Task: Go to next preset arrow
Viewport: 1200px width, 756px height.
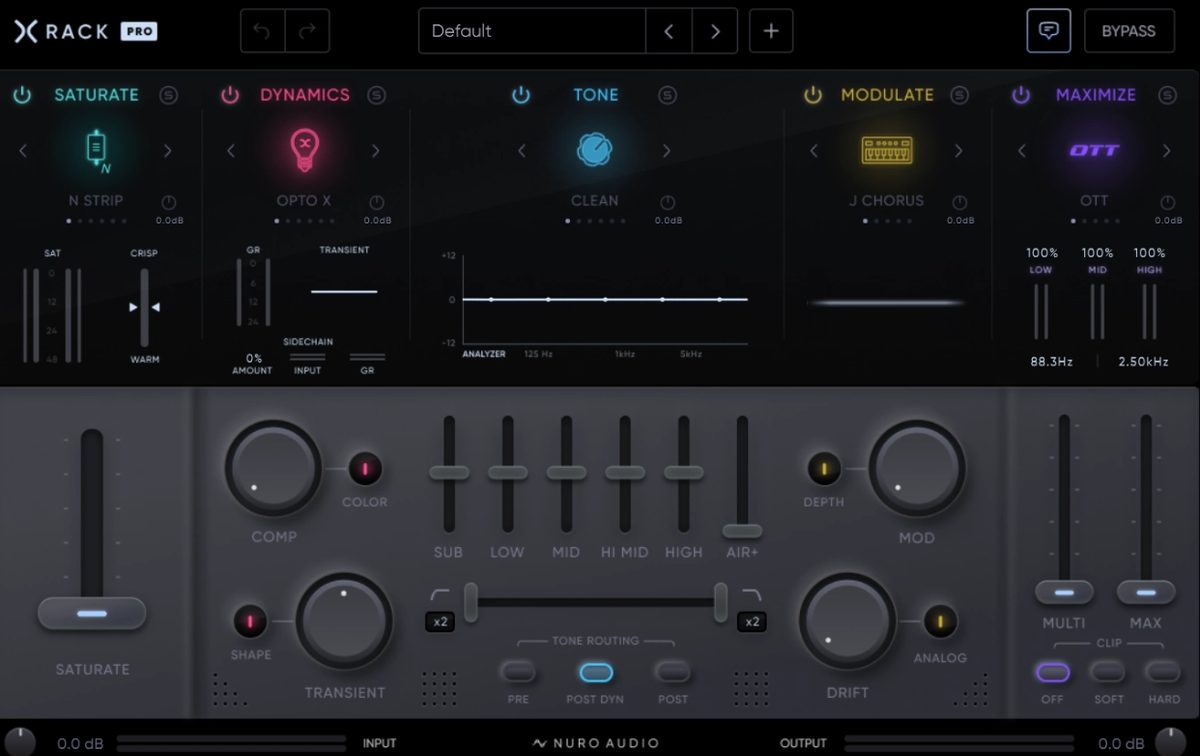Action: (x=715, y=31)
